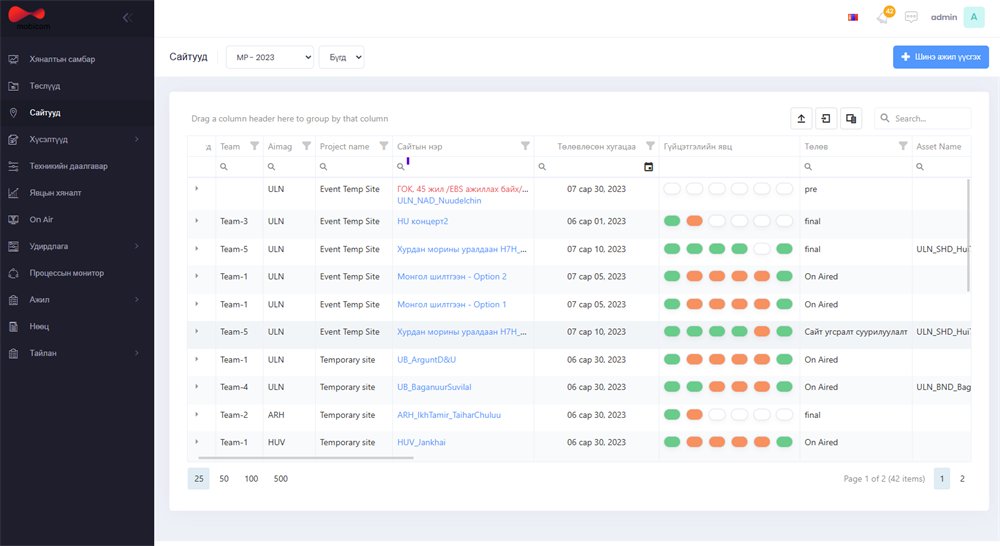Open Процессын монитор in the sidebar

tap(77, 273)
